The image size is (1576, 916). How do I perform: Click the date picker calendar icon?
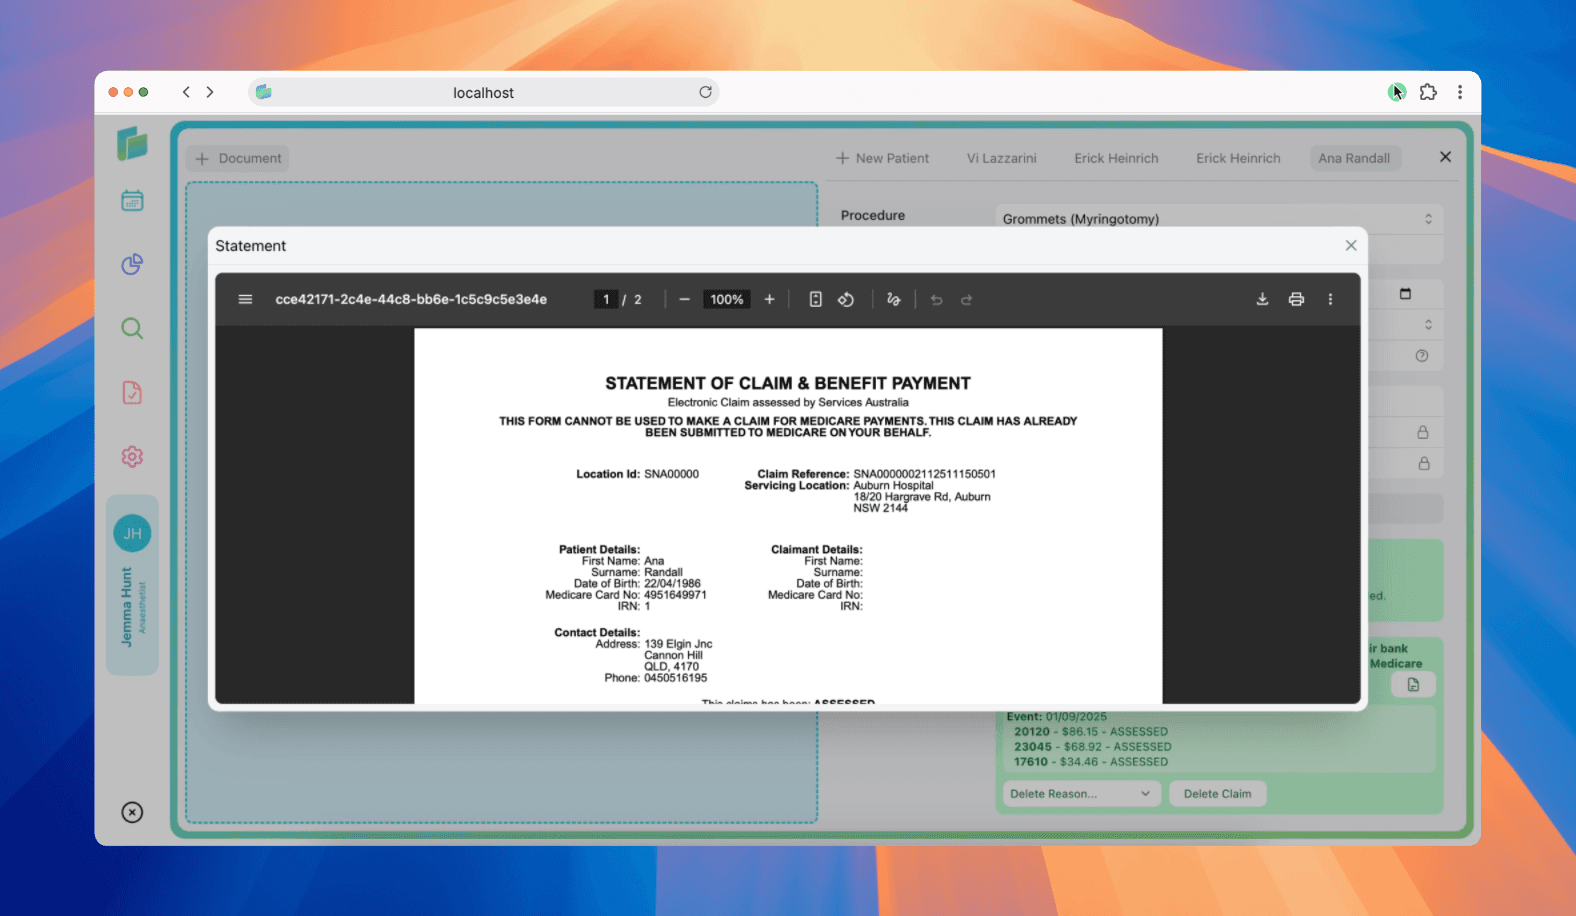(1405, 293)
